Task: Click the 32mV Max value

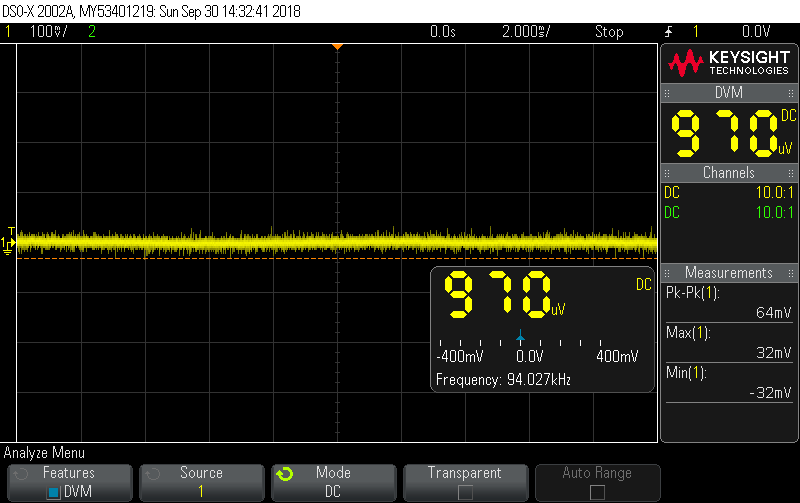Action: click(773, 353)
